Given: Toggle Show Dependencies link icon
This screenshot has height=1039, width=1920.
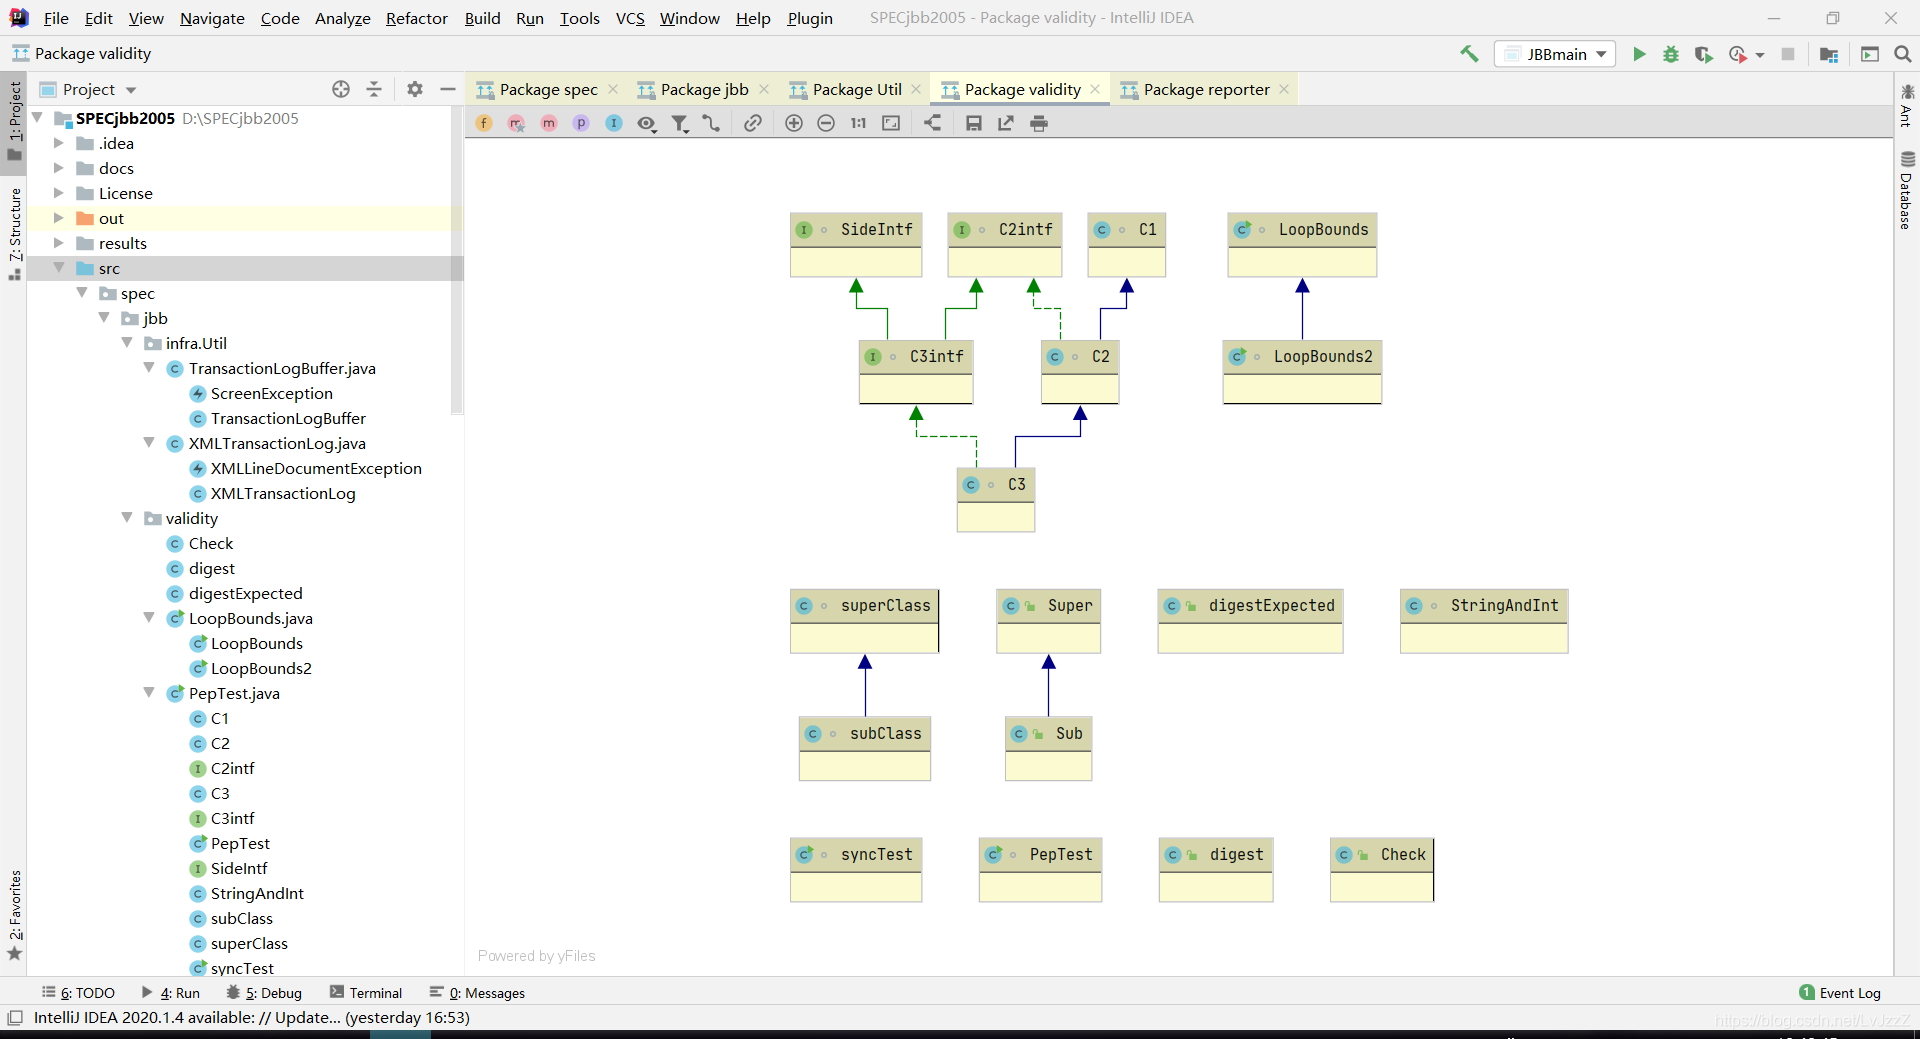Looking at the screenshot, I should (753, 123).
